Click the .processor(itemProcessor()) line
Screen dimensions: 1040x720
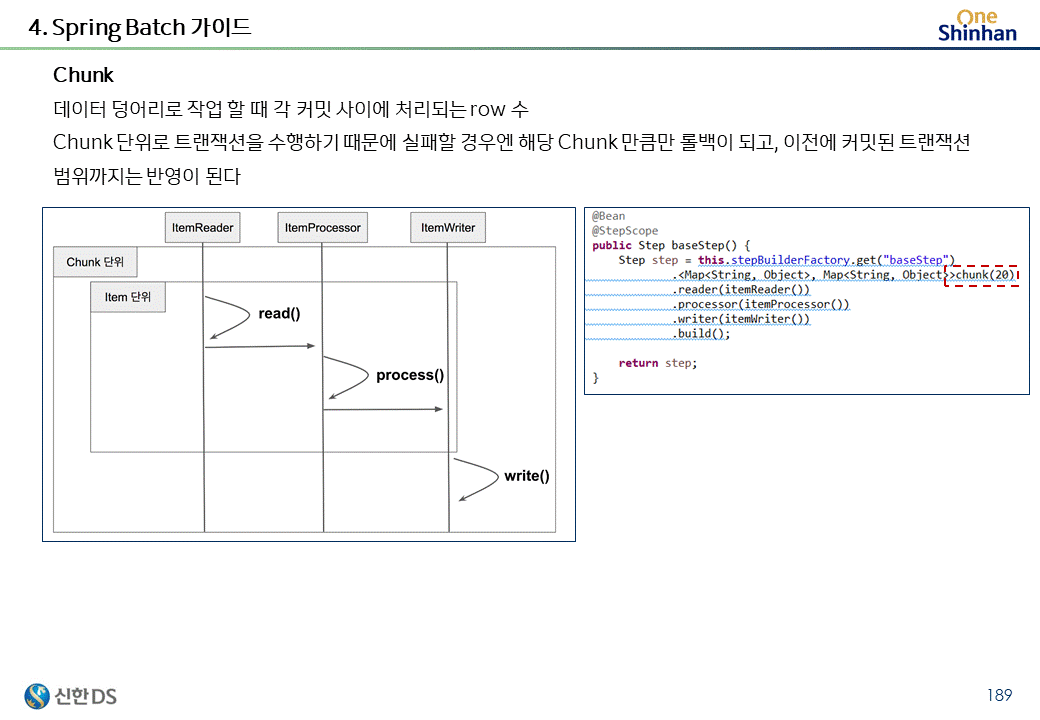click(x=760, y=304)
